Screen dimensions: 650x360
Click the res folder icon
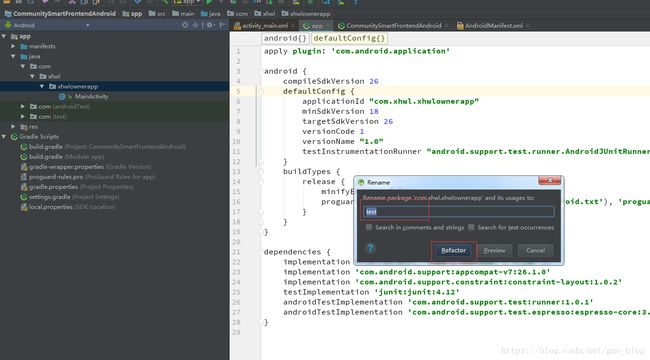coord(24,127)
